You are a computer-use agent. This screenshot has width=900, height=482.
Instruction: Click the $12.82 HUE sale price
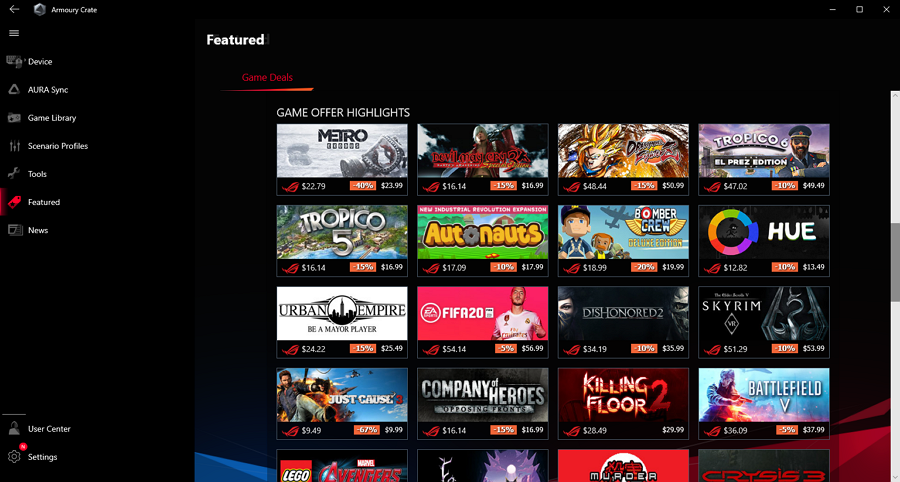point(735,267)
